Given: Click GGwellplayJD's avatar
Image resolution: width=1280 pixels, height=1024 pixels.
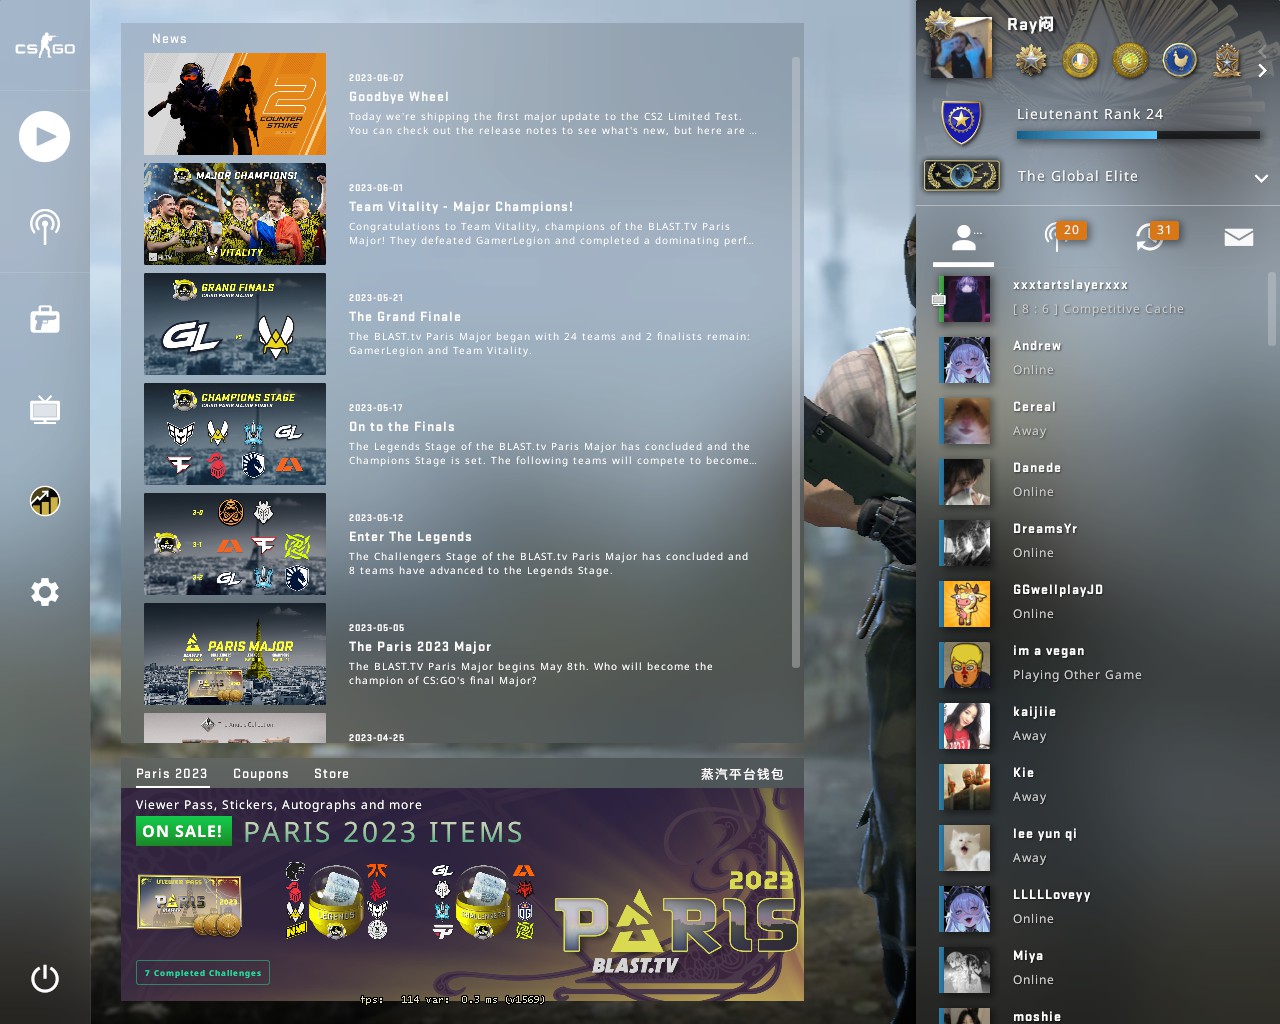Looking at the screenshot, I should tap(967, 603).
